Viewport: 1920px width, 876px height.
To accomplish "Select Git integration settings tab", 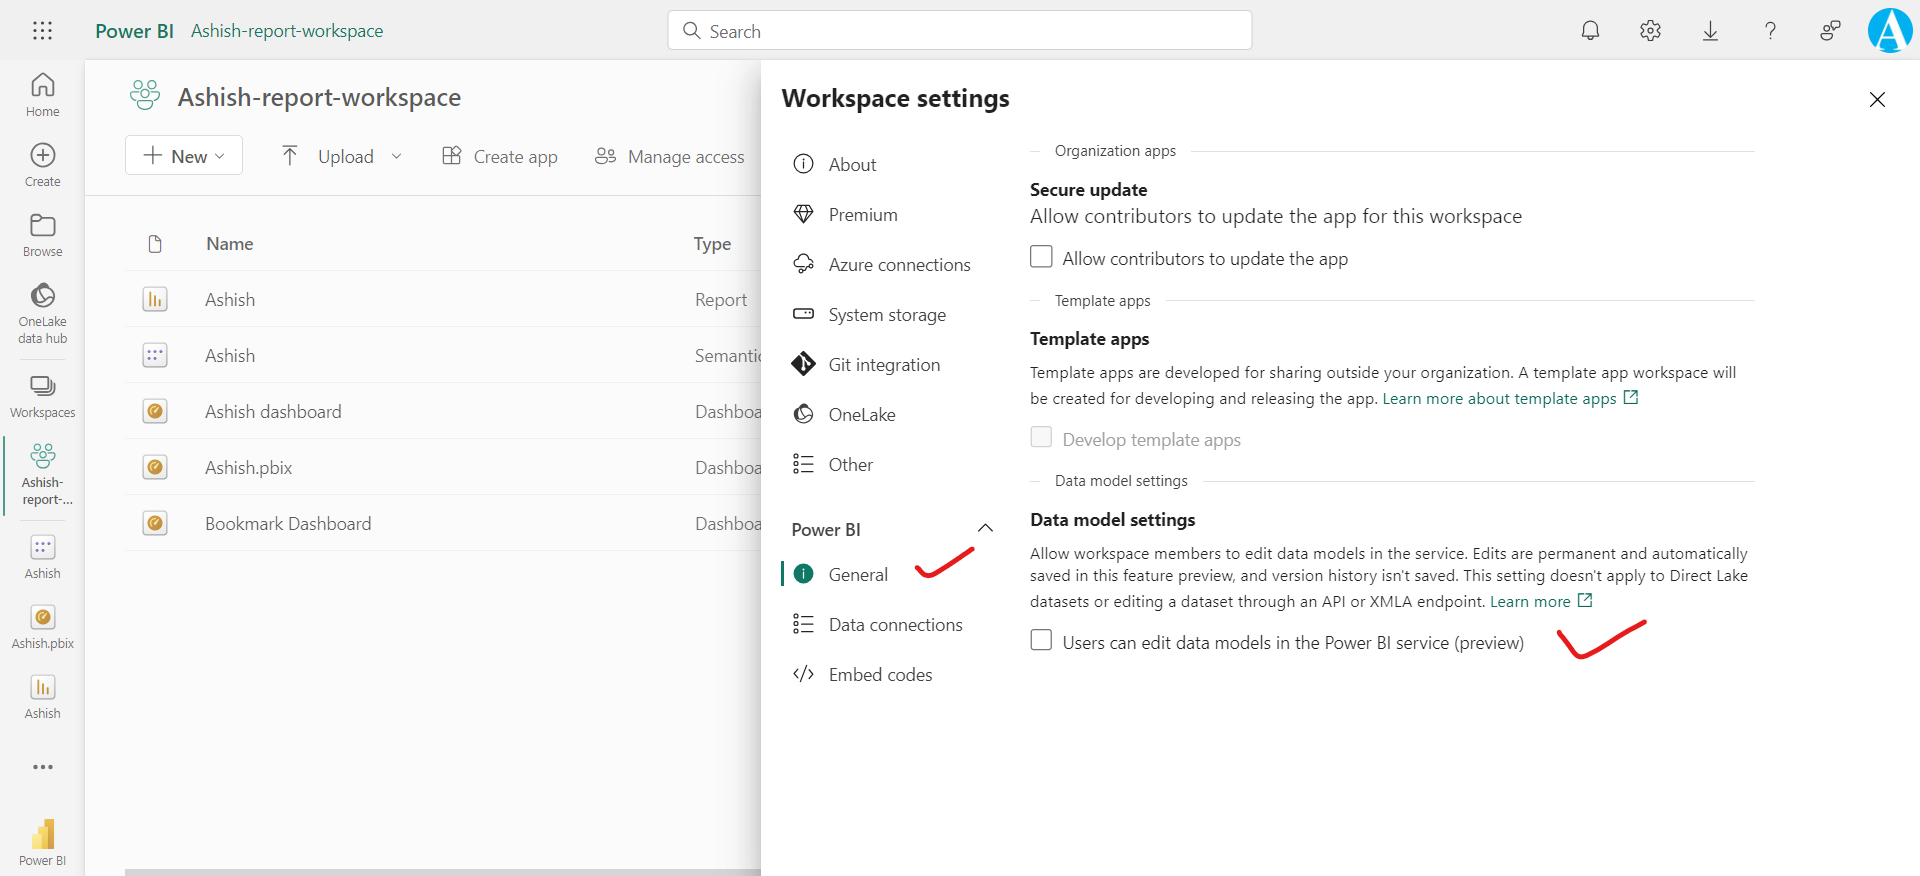I will pyautogui.click(x=883, y=365).
